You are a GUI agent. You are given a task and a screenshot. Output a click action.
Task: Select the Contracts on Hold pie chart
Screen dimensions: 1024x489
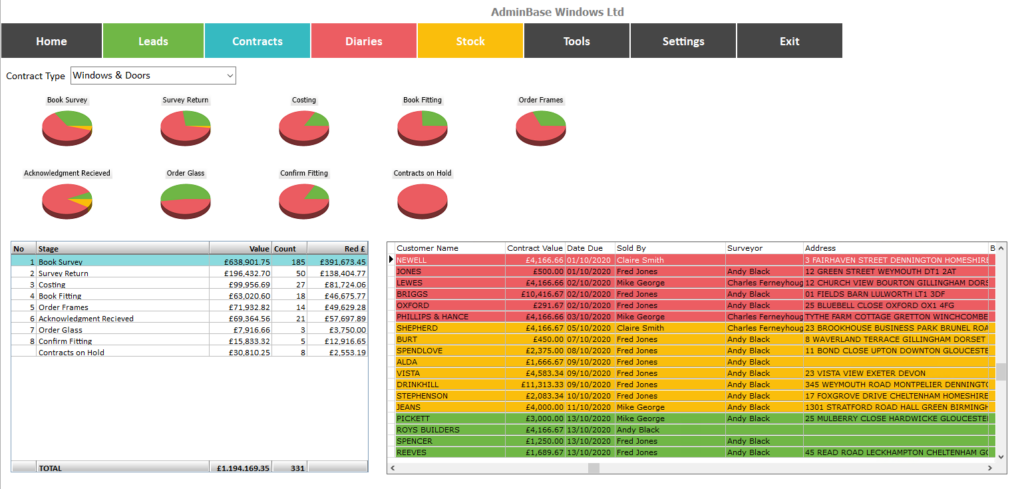tap(422, 200)
